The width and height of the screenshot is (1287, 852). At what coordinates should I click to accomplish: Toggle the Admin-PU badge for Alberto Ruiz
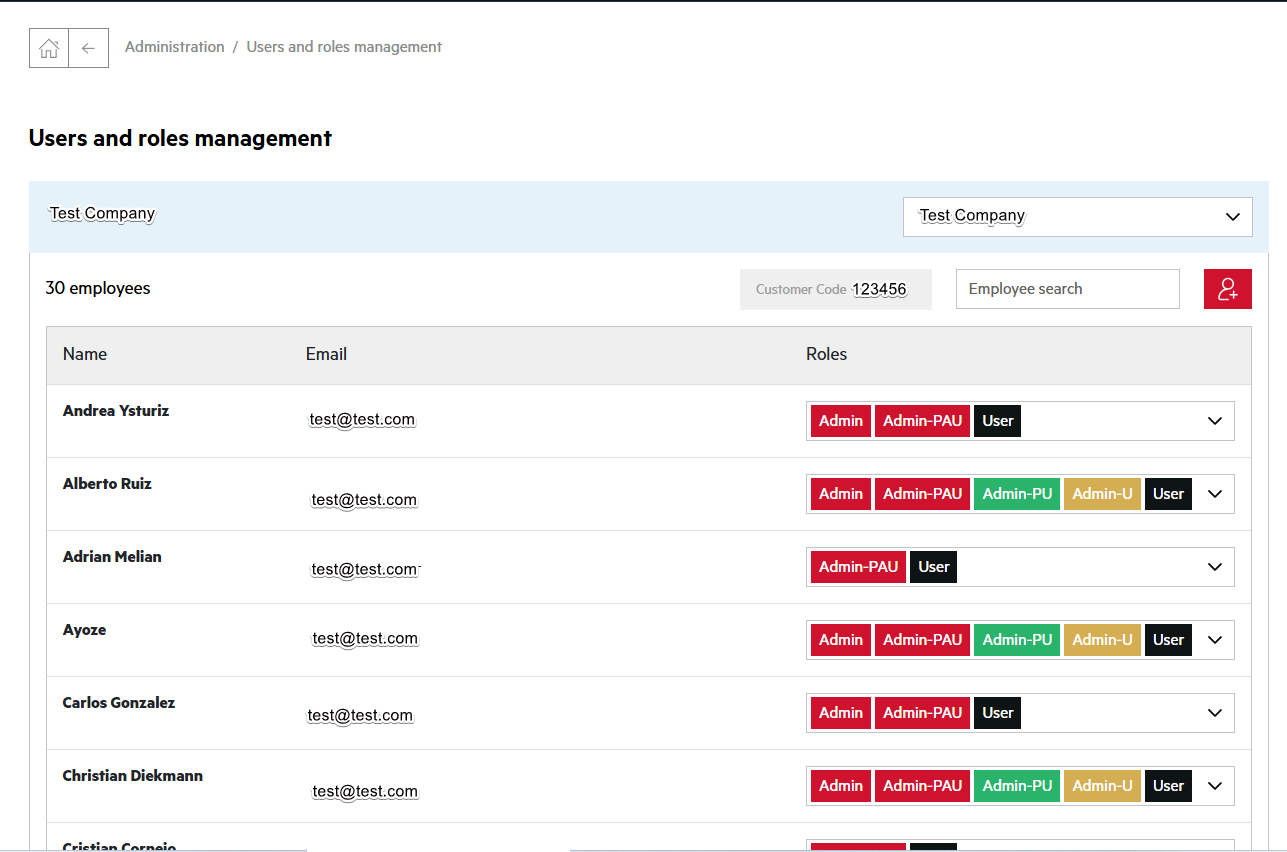[x=1016, y=493]
